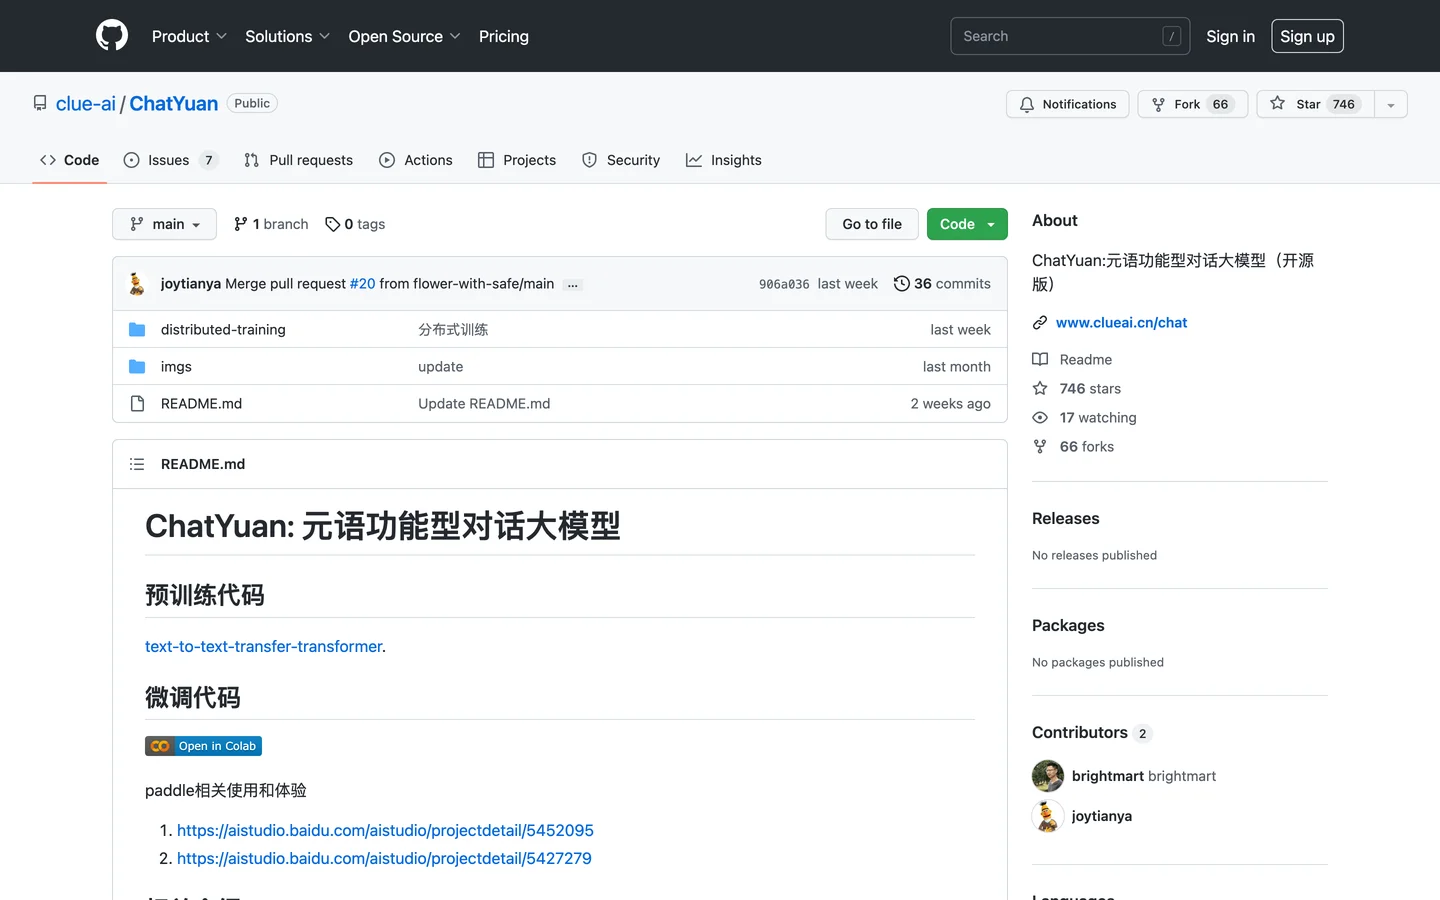This screenshot has width=1440, height=900.
Task: Expand the Open Source menu
Action: (x=404, y=36)
